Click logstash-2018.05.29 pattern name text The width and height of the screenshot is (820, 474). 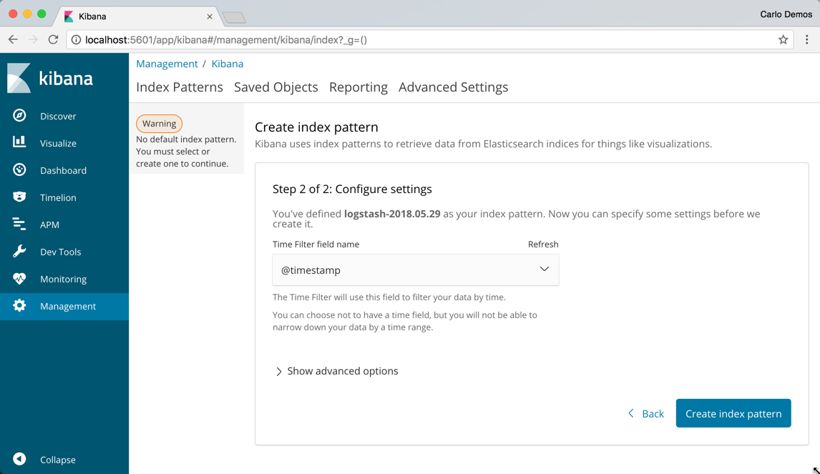coord(392,213)
